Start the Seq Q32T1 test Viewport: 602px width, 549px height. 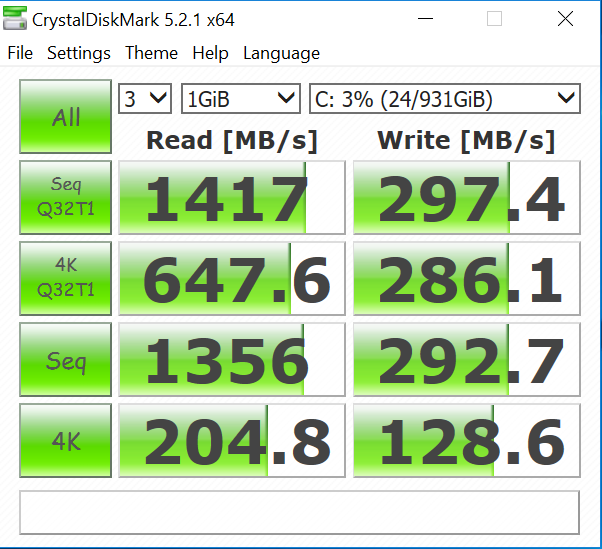coord(66,197)
